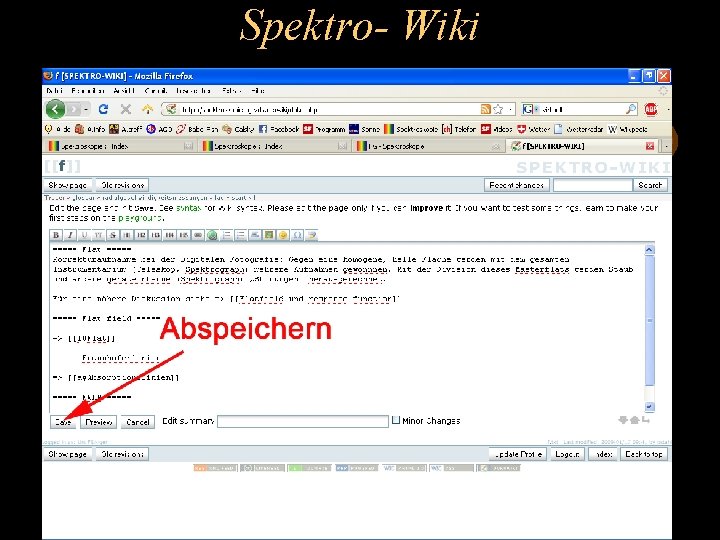
Task: Click the Cancel button
Action: click(x=138, y=422)
